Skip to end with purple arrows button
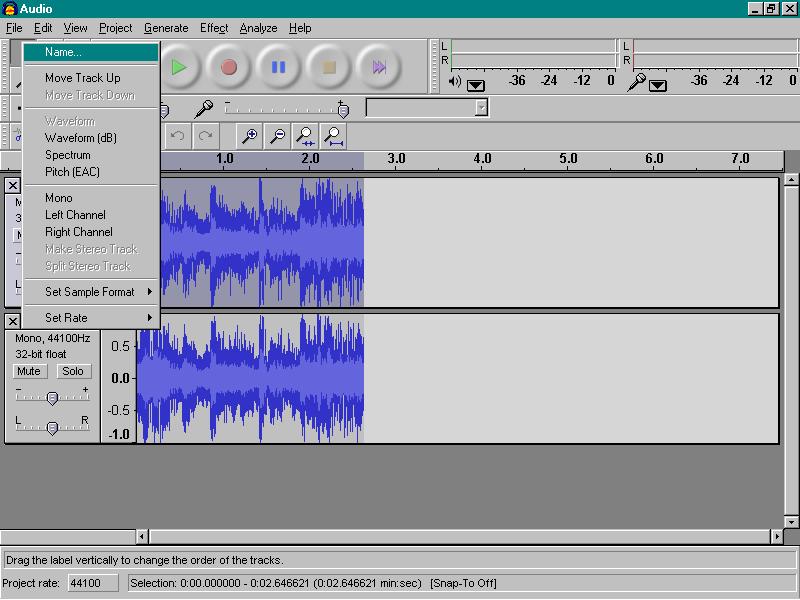 [379, 67]
